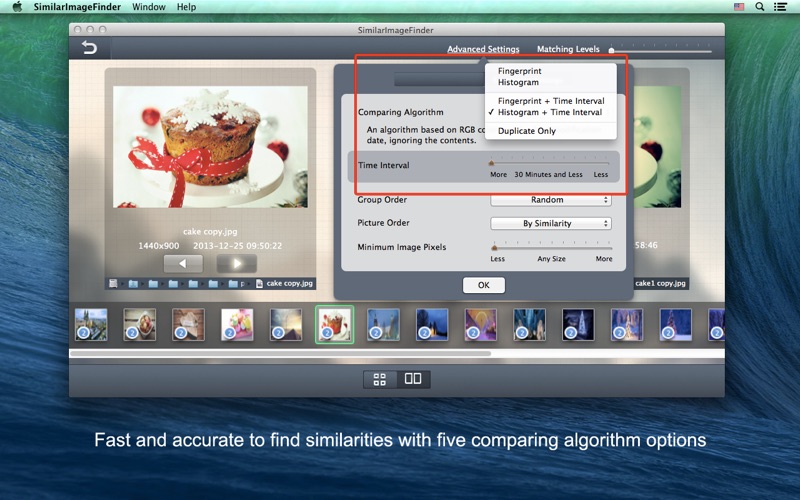Click the Time Interval slider track

[550, 163]
